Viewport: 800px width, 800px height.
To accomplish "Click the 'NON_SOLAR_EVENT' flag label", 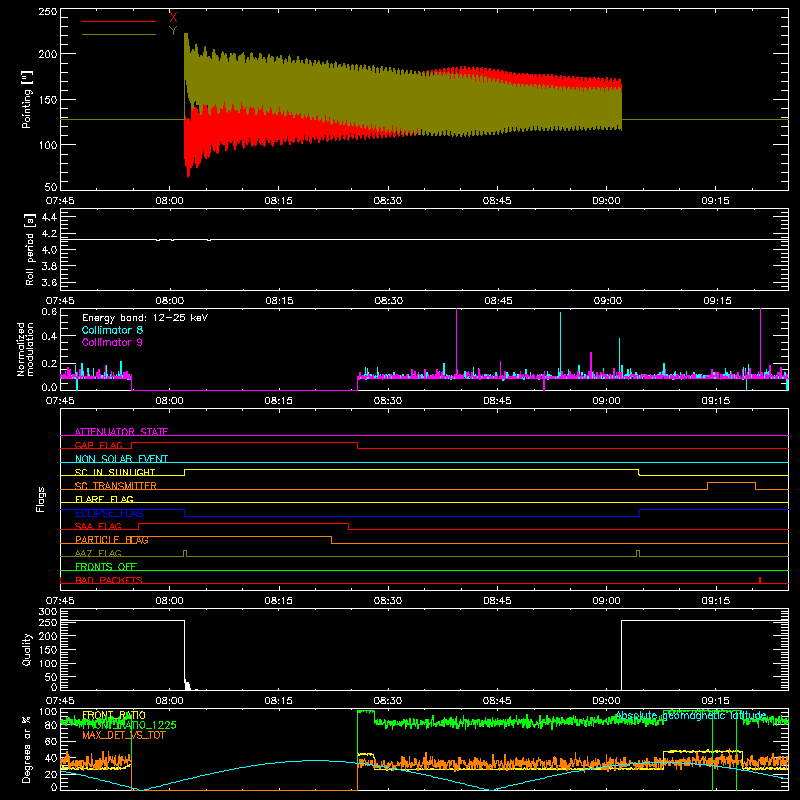I will pyautogui.click(x=121, y=459).
